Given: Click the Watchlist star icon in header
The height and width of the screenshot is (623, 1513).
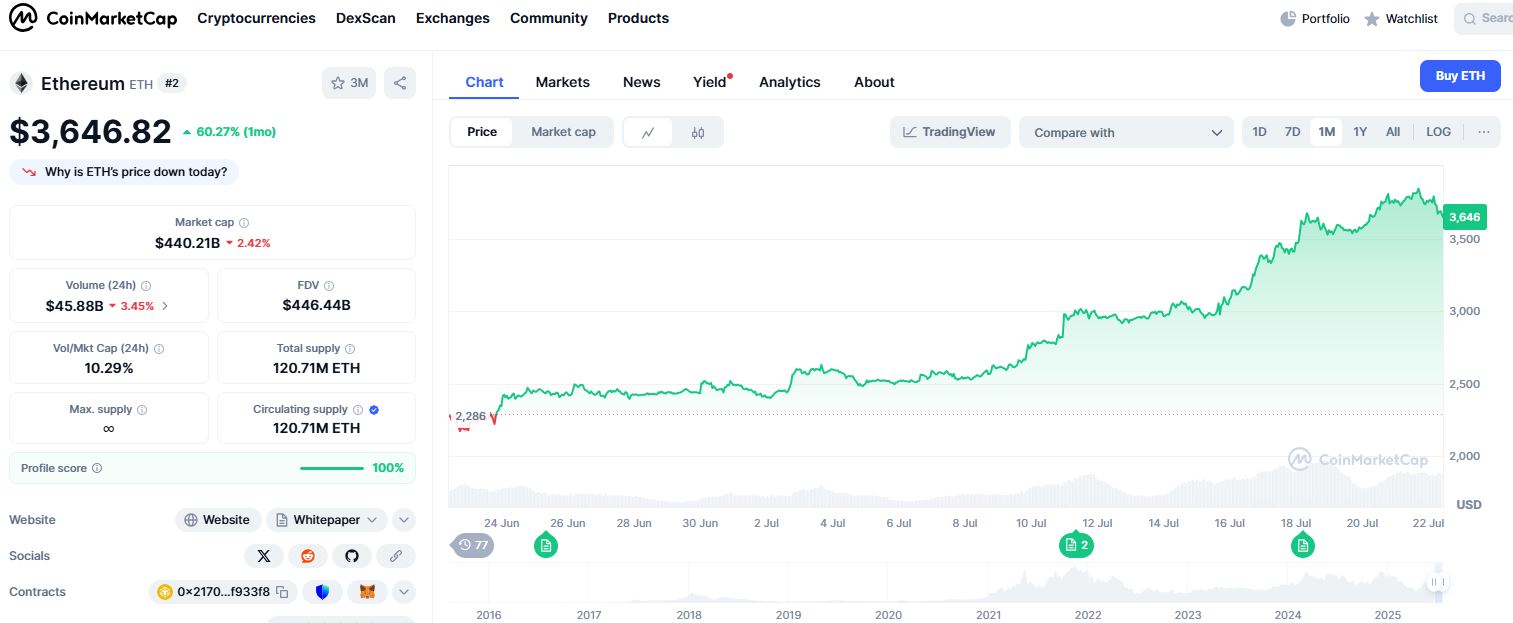Looking at the screenshot, I should click(x=1372, y=19).
